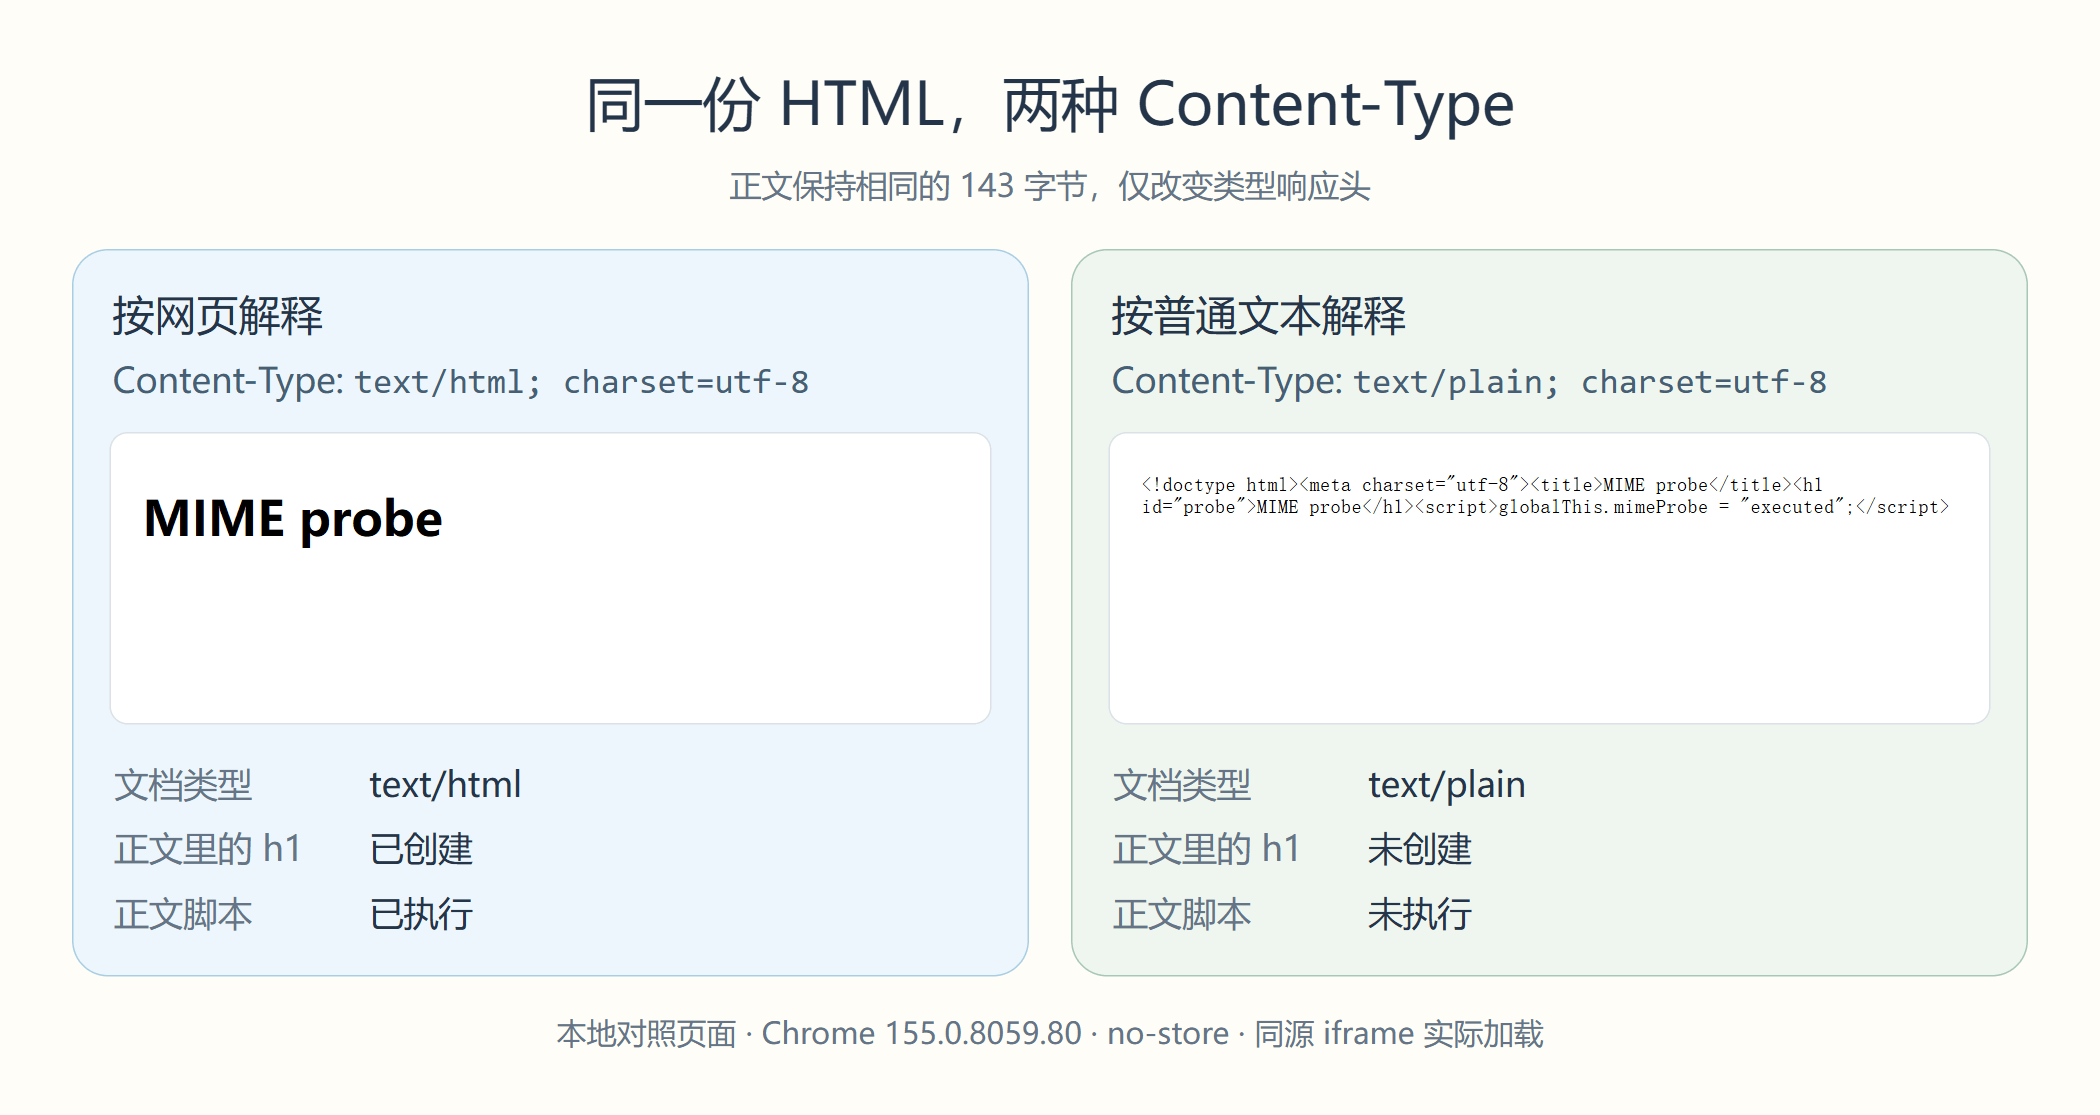Click the '未执行' value
Viewport: 2100px width, 1115px height.
[1420, 914]
